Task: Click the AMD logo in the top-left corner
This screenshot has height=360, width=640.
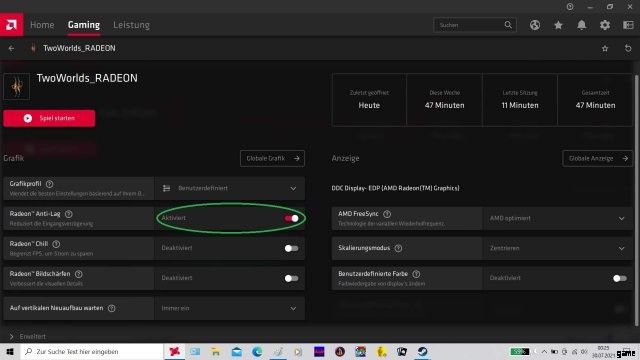Action: click(11, 25)
